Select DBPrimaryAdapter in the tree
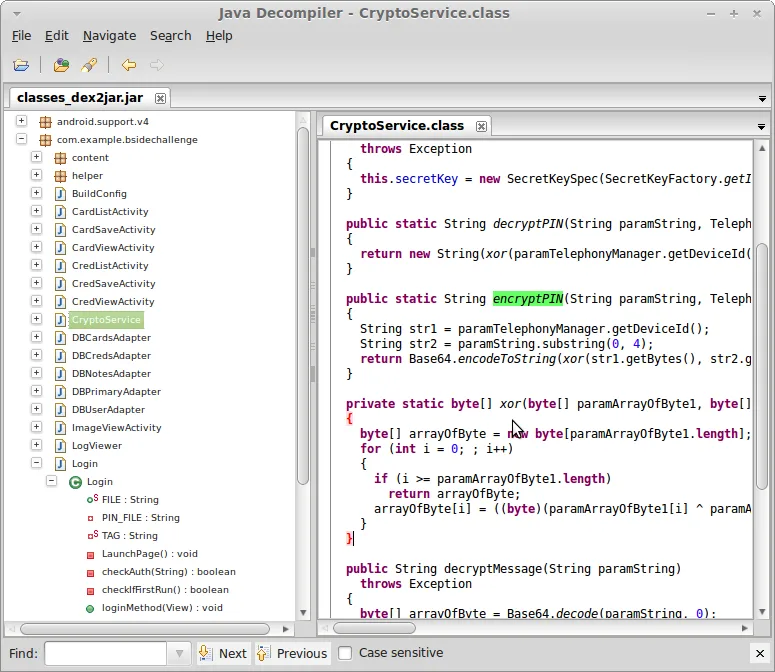The height and width of the screenshot is (672, 775). point(116,392)
